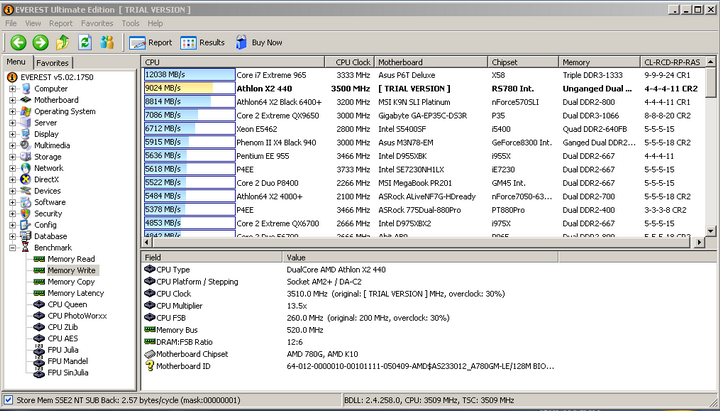
Task: Click the up-level folder arrow icon
Action: point(62,43)
